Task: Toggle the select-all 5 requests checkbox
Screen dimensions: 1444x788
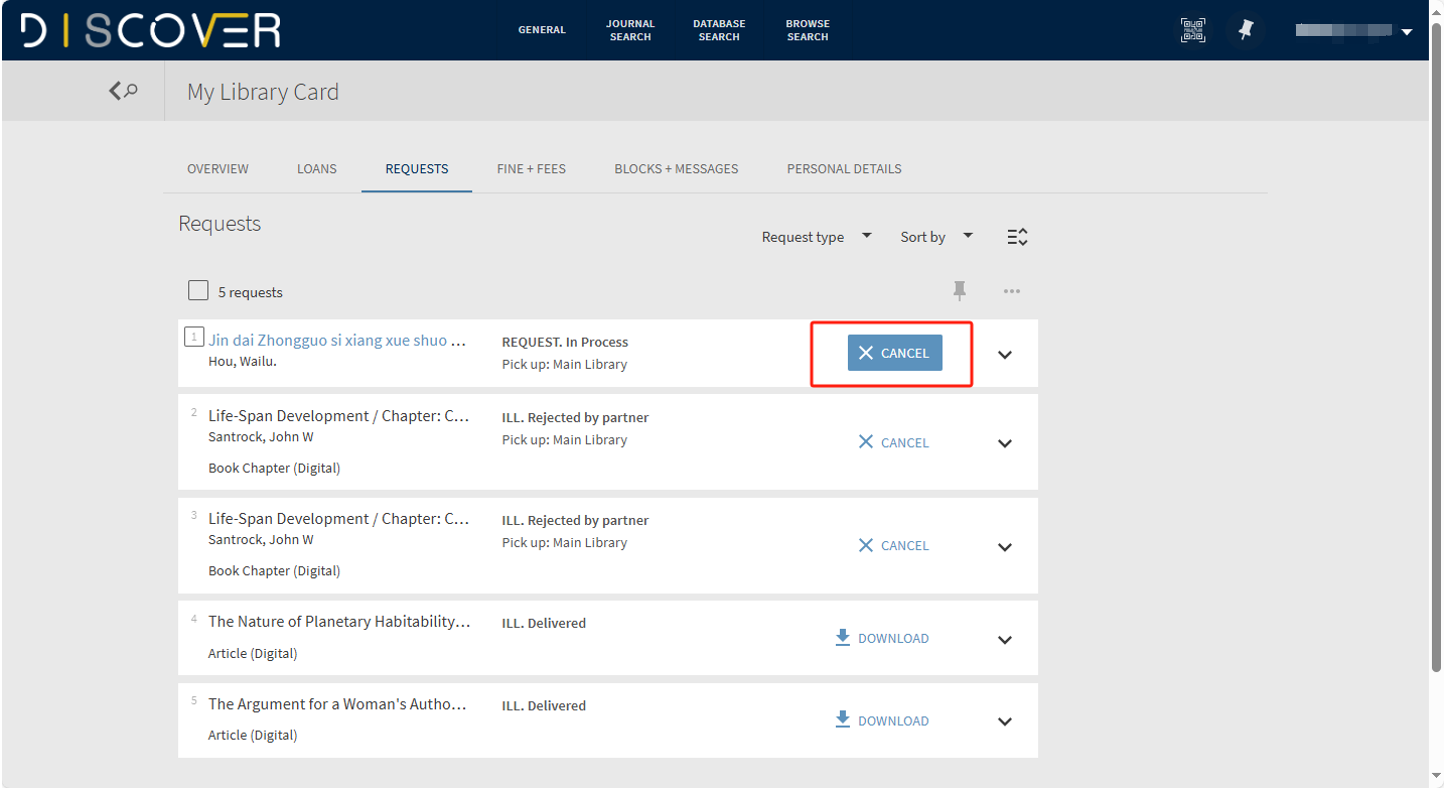Action: 198,291
